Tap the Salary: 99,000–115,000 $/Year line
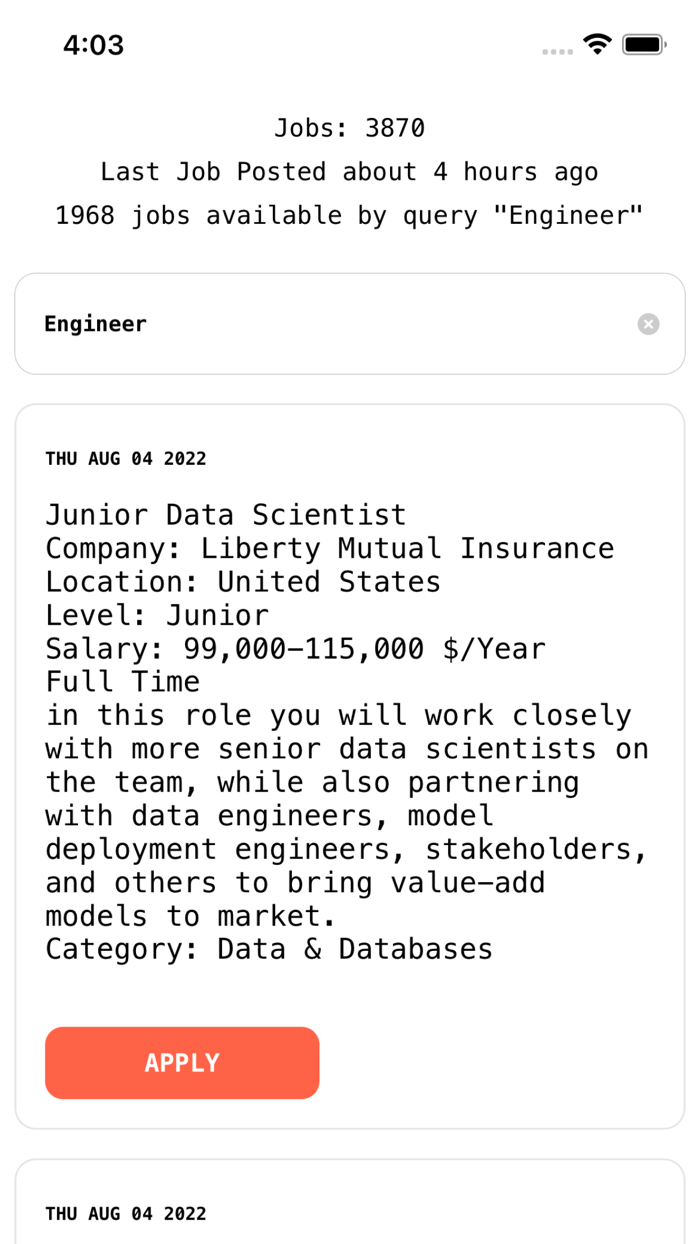The width and height of the screenshot is (700, 1244). pos(296,649)
